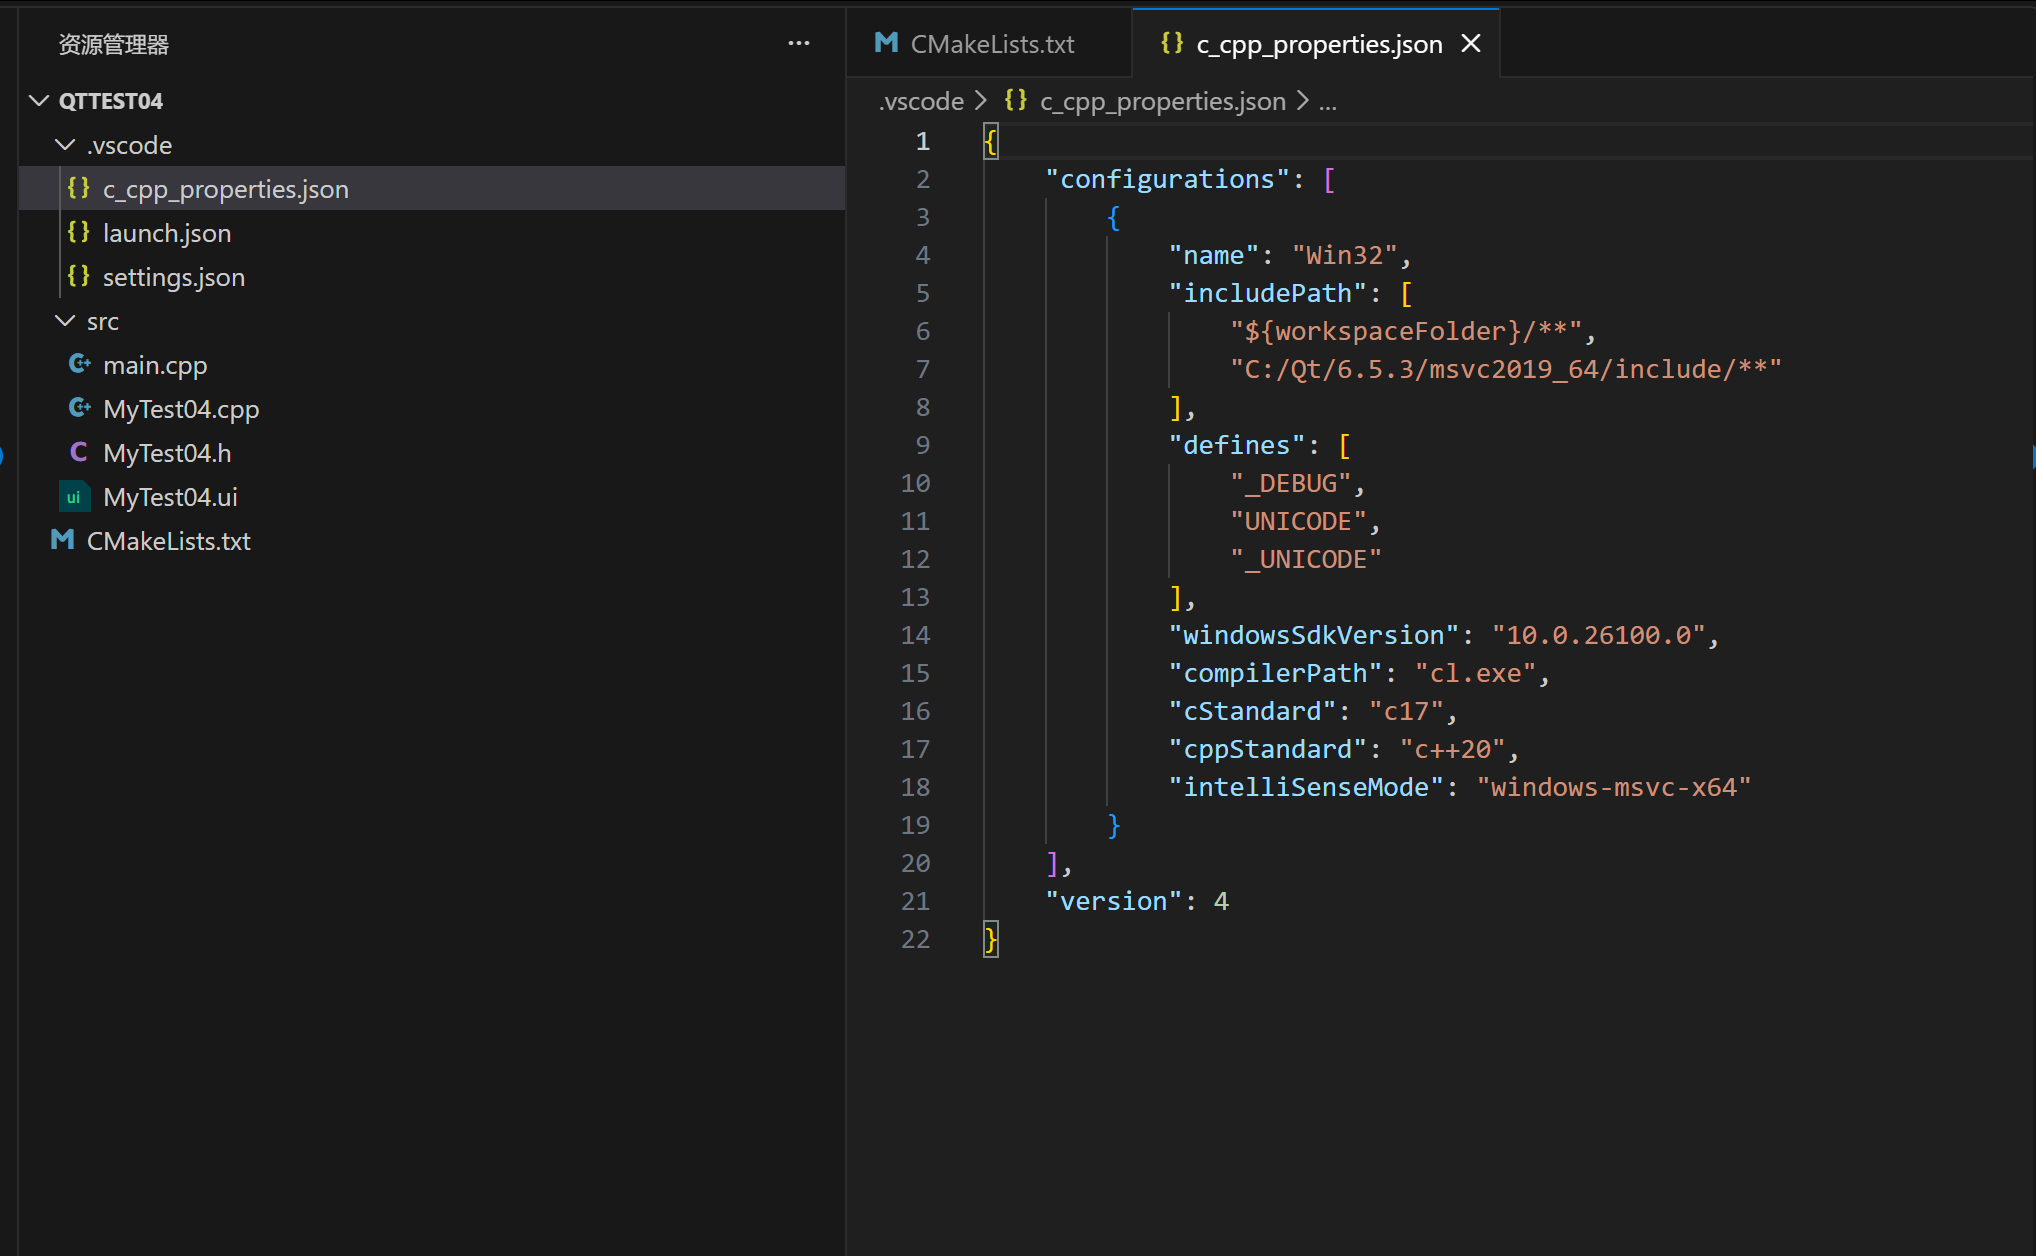This screenshot has width=2036, height=1256.
Task: Collapse the .vscode folder chevron
Action: 65,145
